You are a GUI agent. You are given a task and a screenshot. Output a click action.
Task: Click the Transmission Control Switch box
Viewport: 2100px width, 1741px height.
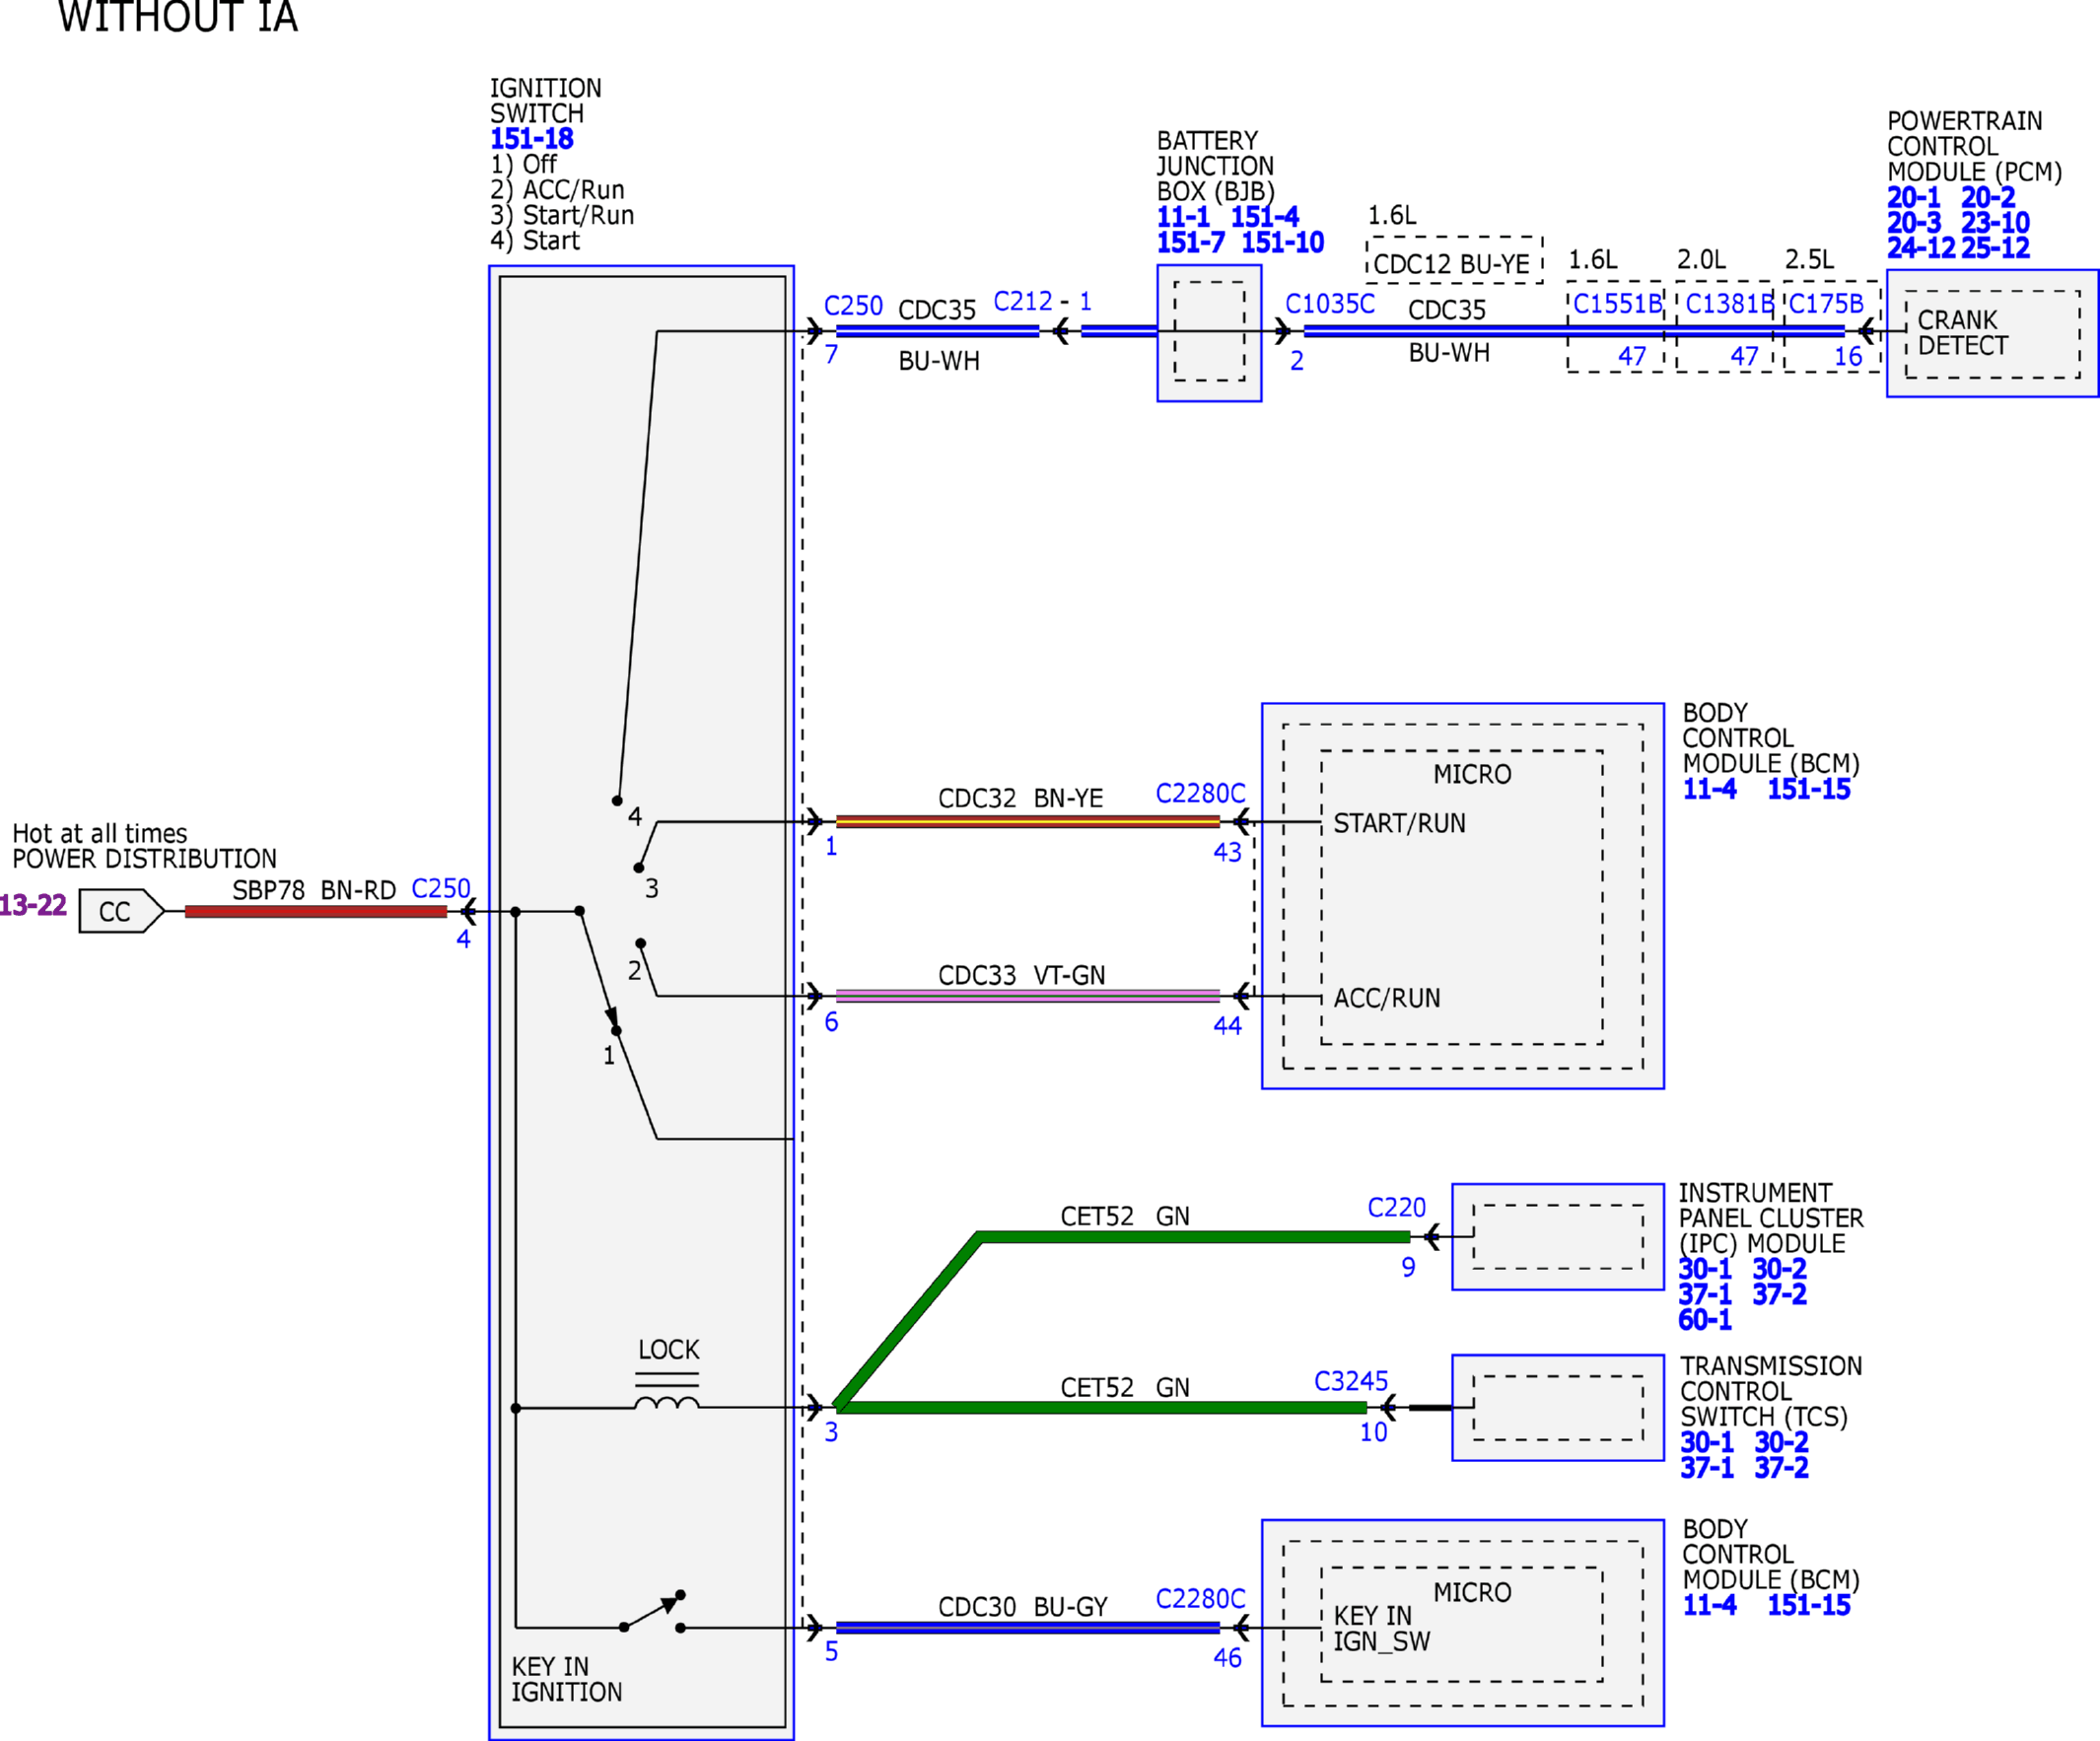[1558, 1408]
